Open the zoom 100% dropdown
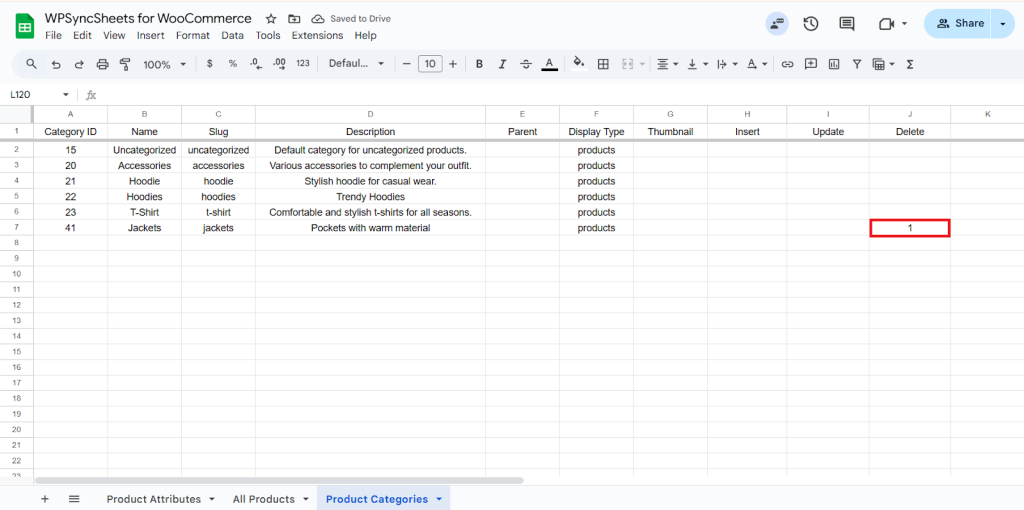The image size is (1024, 510). 165,64
